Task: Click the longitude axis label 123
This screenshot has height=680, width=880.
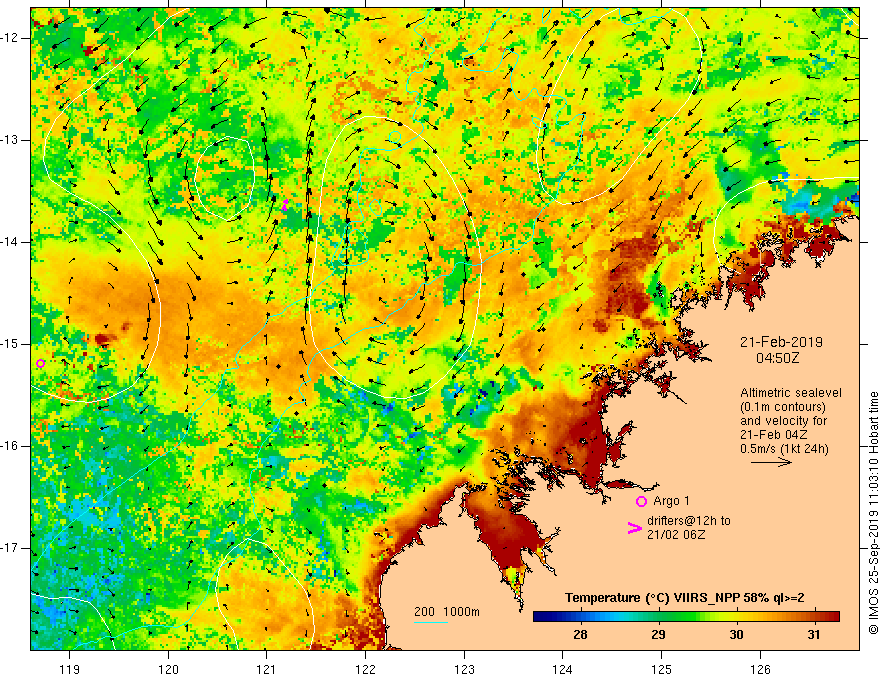Action: click(464, 669)
